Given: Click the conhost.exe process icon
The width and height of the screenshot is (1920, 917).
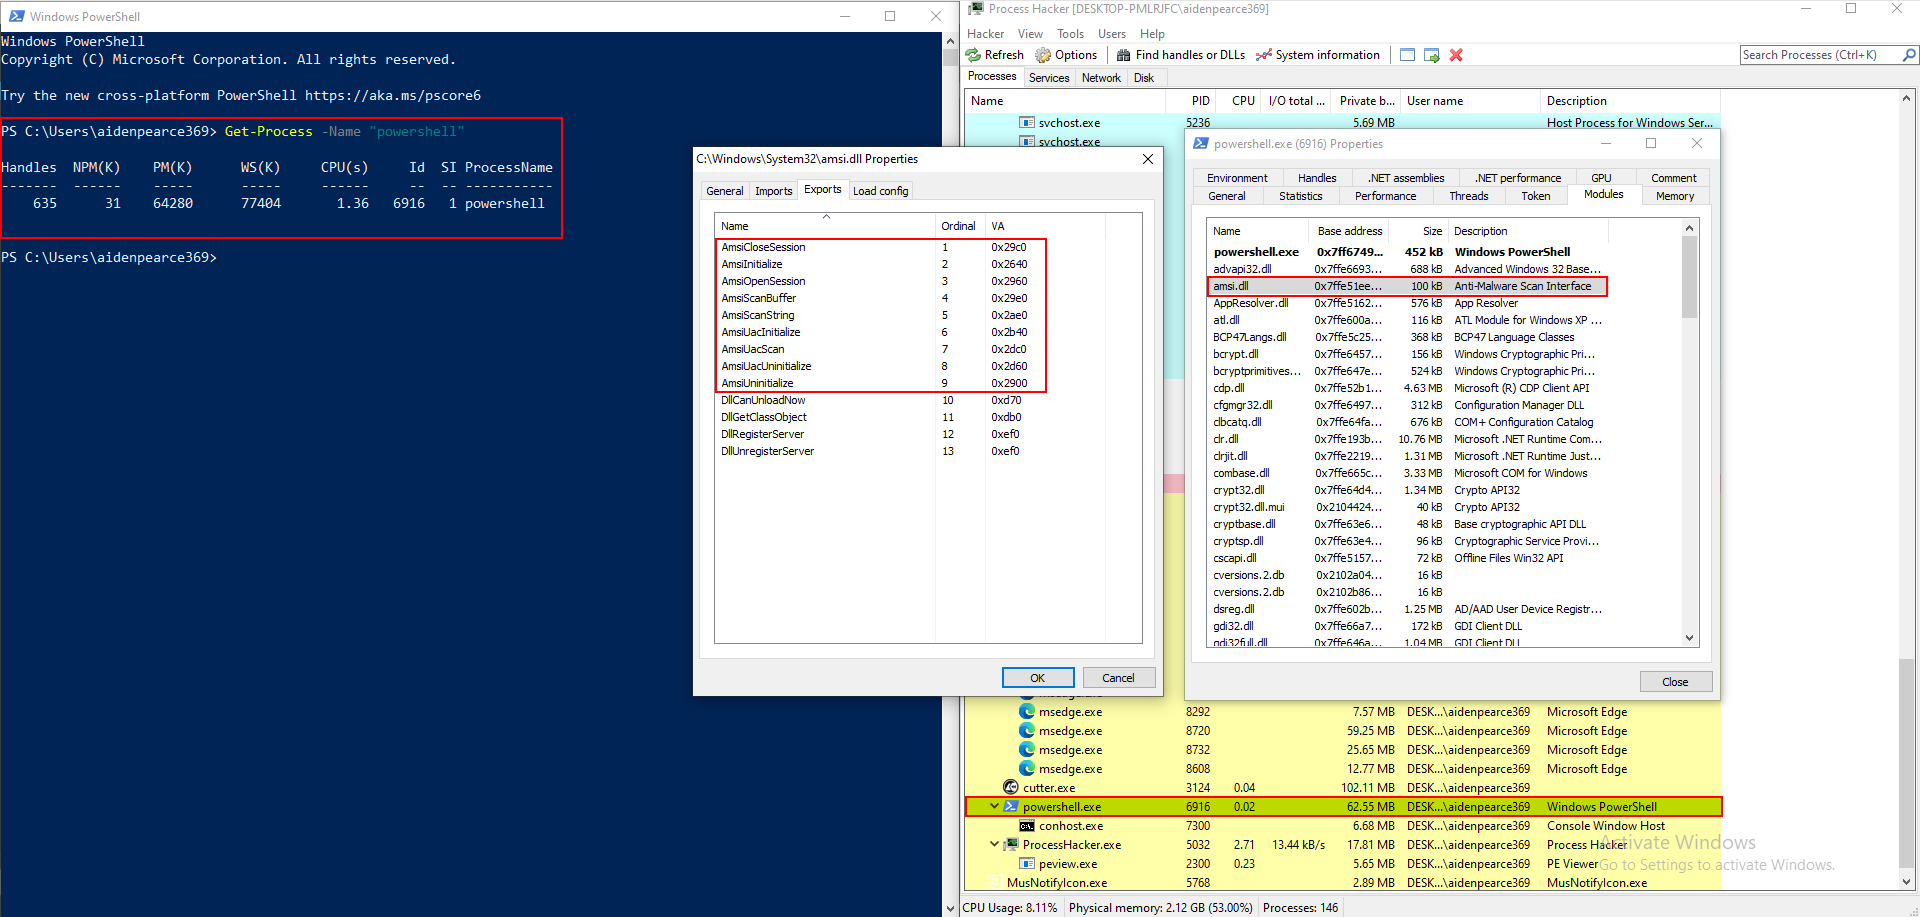Looking at the screenshot, I should [1027, 826].
